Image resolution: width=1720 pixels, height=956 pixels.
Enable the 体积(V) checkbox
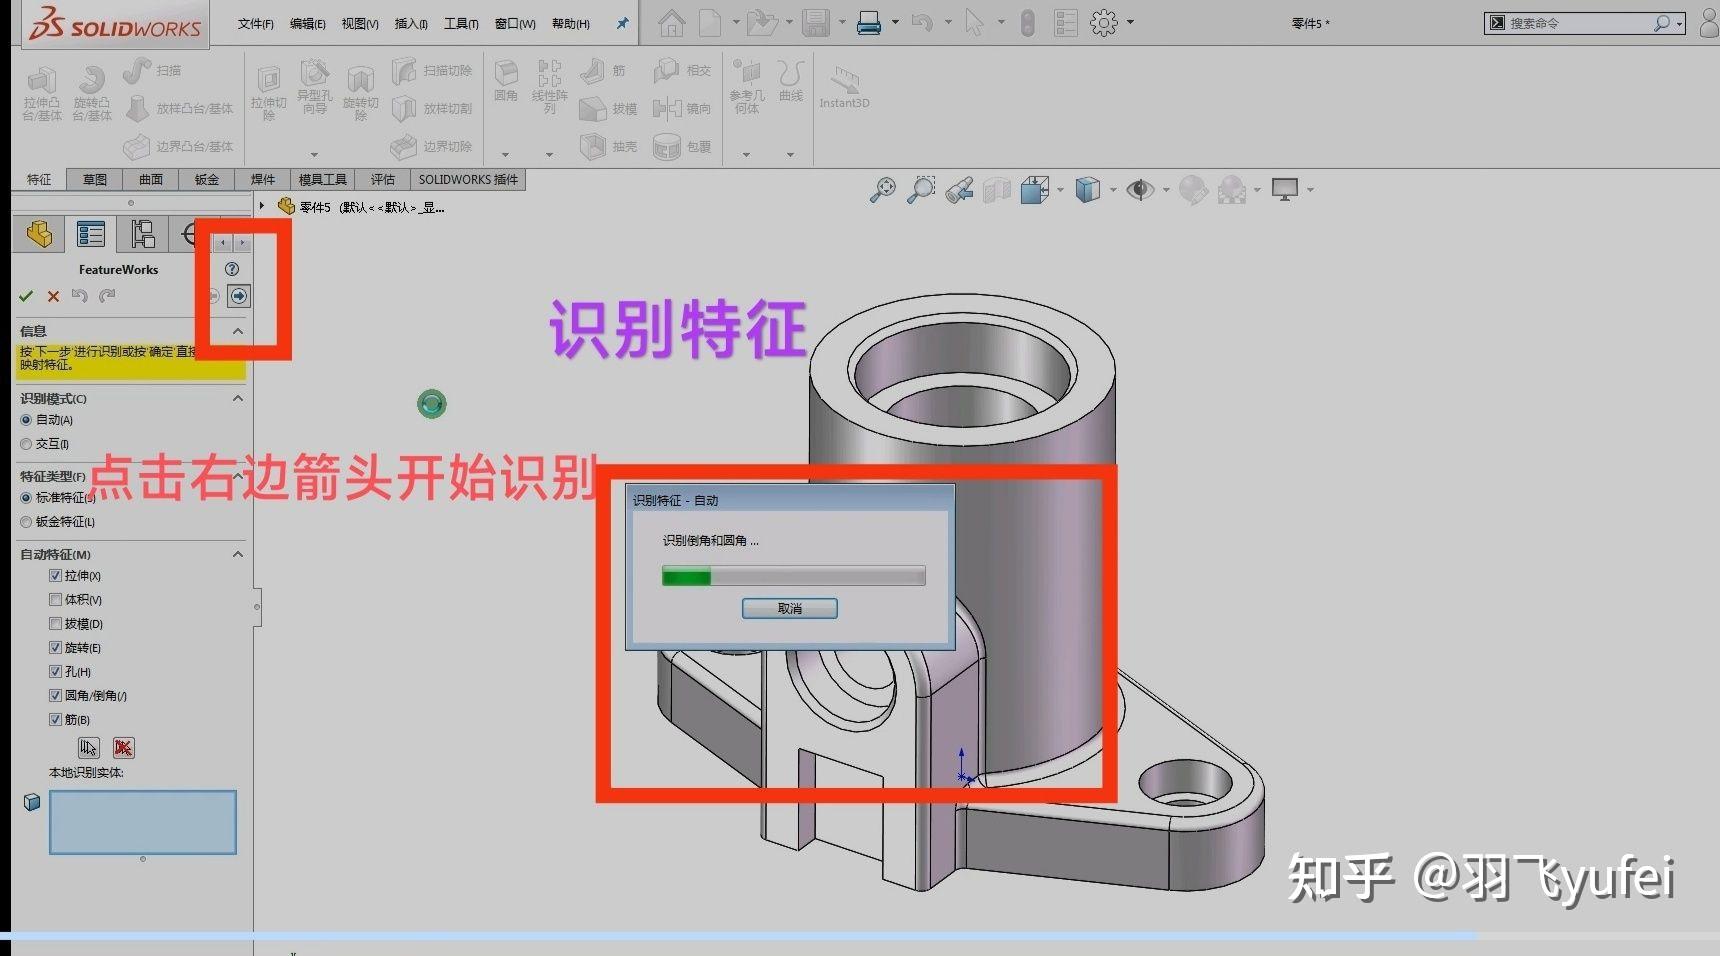(56, 599)
